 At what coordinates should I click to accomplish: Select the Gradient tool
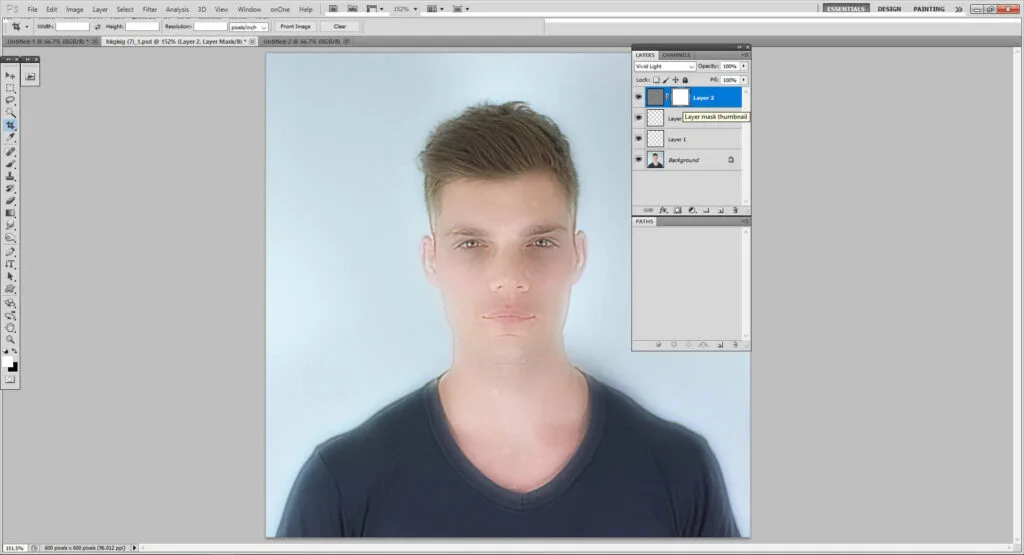pyautogui.click(x=10, y=213)
